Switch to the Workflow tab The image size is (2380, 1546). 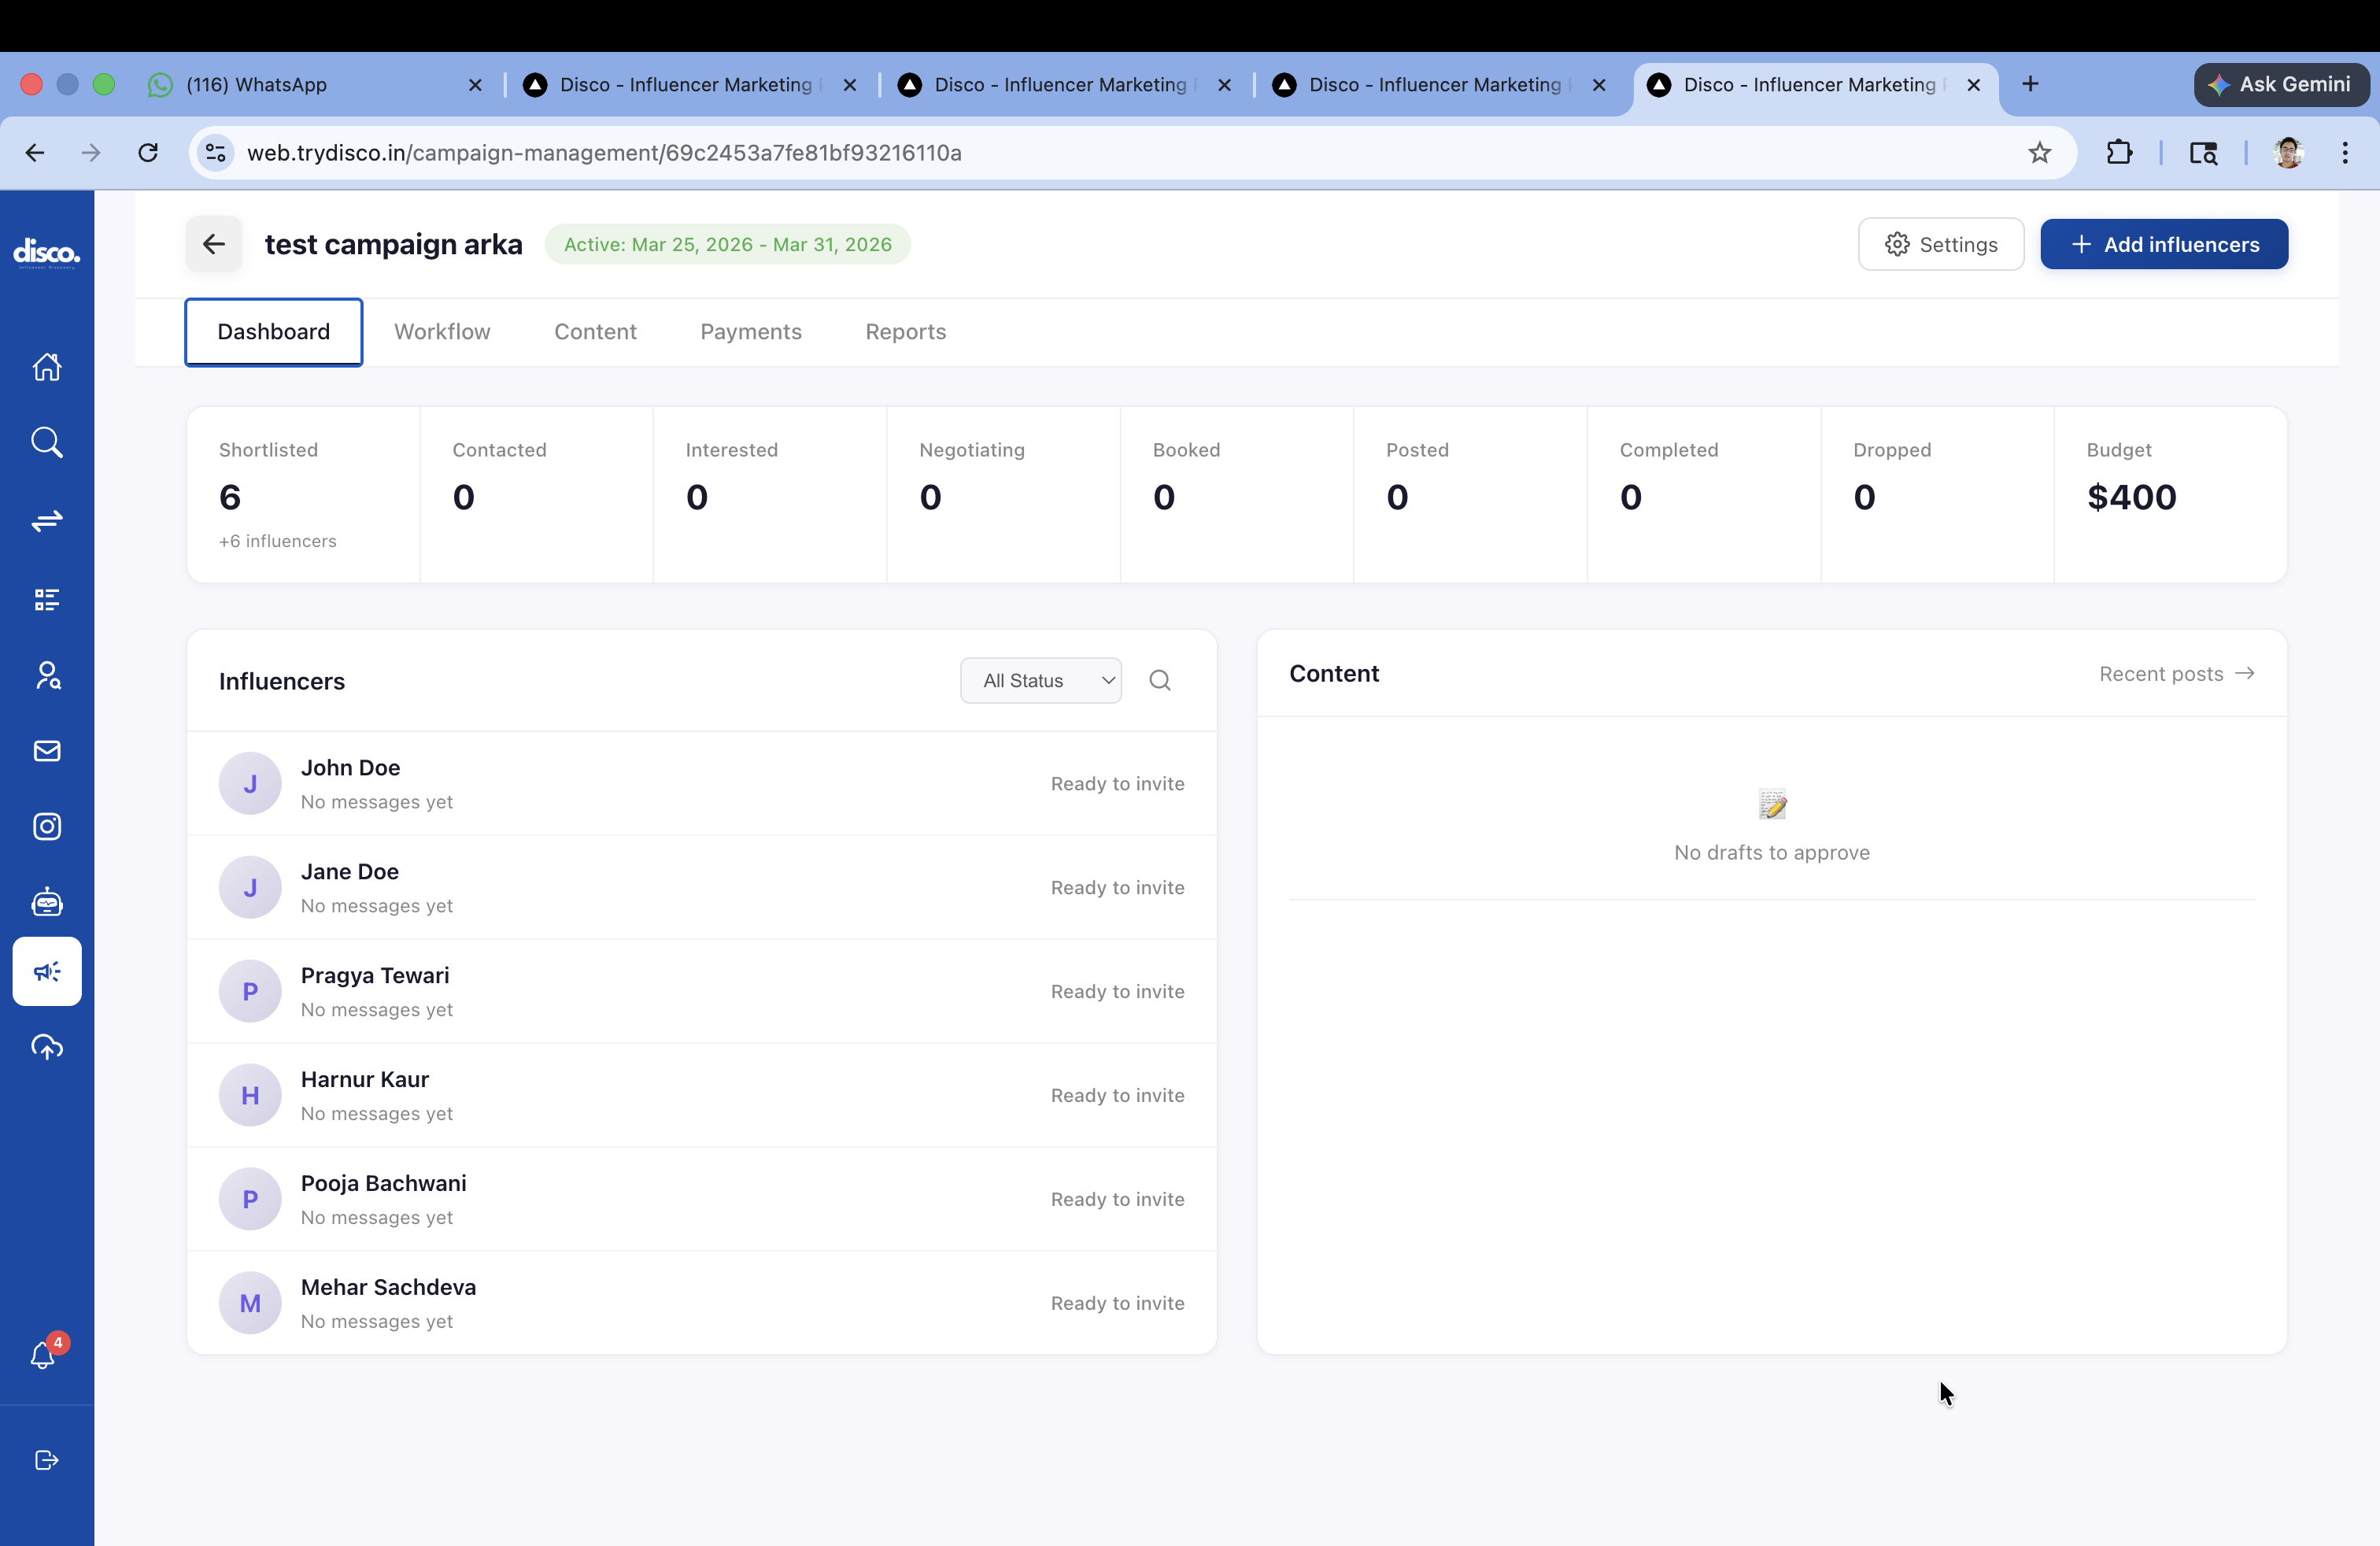click(442, 332)
